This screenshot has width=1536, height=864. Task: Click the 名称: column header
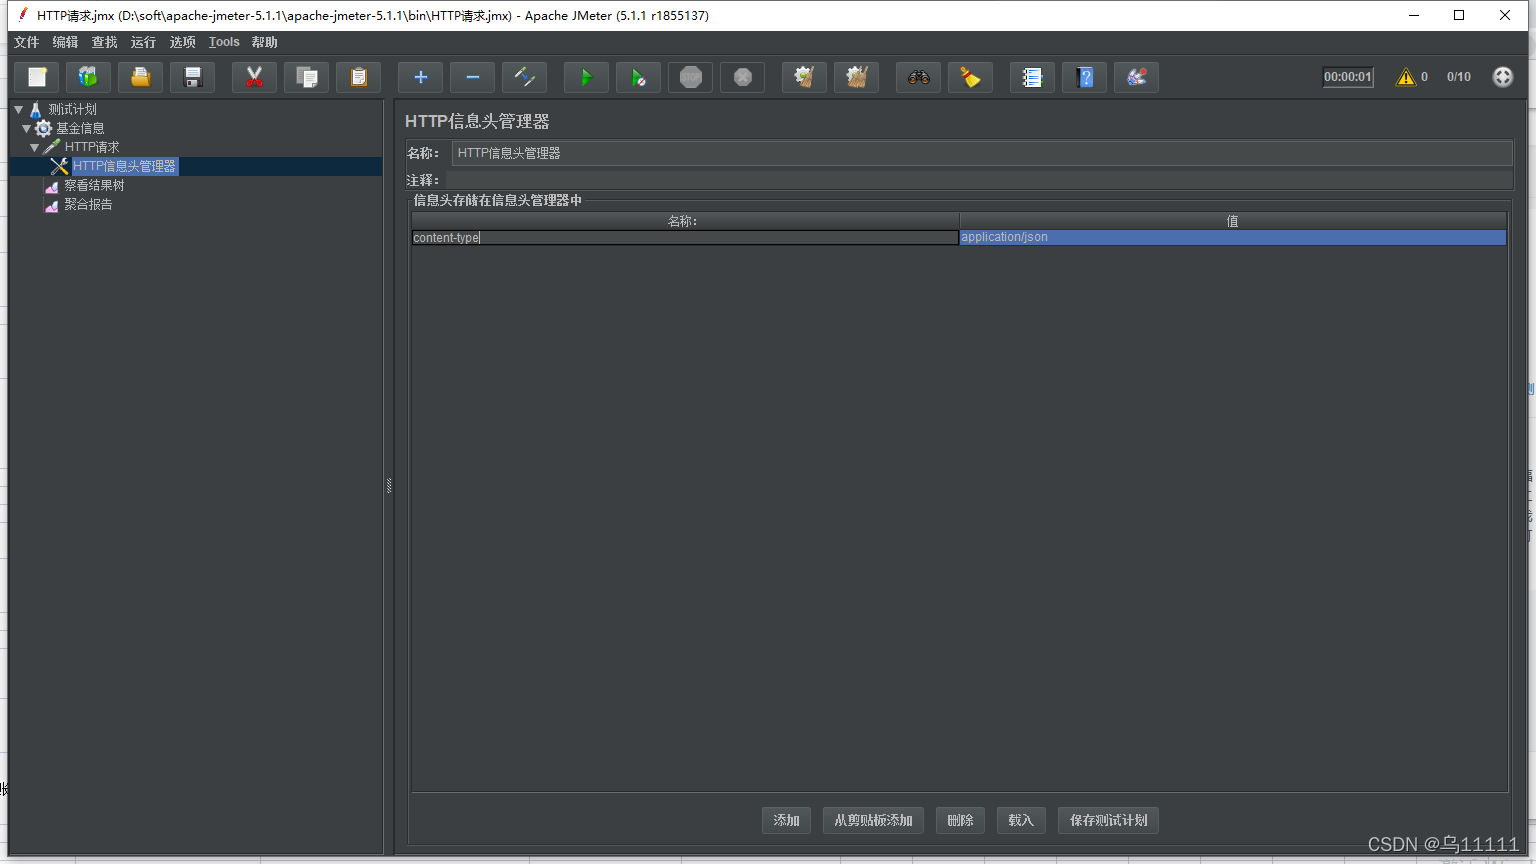(685, 221)
